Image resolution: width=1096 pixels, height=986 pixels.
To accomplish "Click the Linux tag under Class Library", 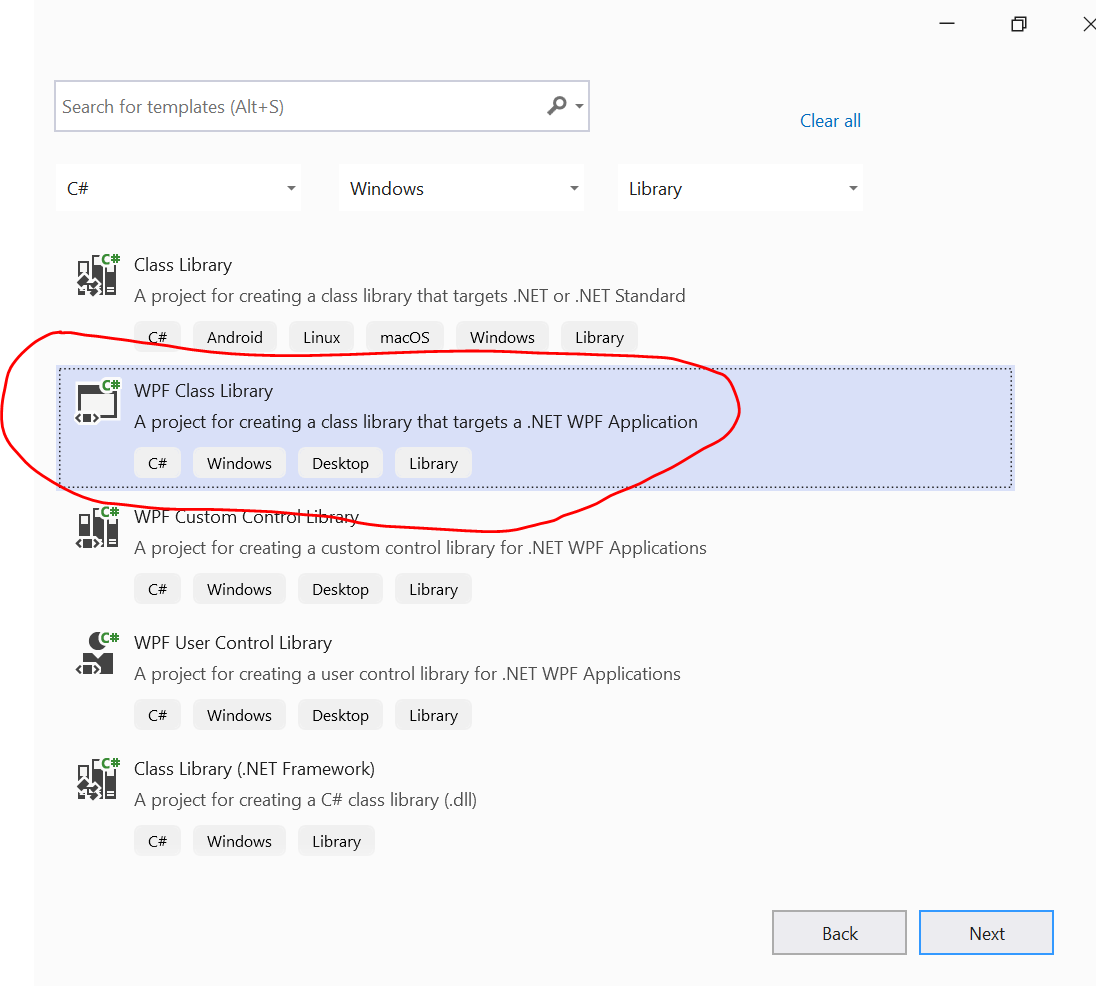I will [321, 336].
